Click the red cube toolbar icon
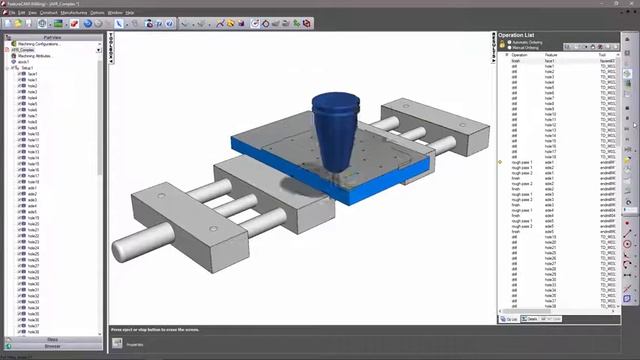640x360 pixels. coord(307,23)
